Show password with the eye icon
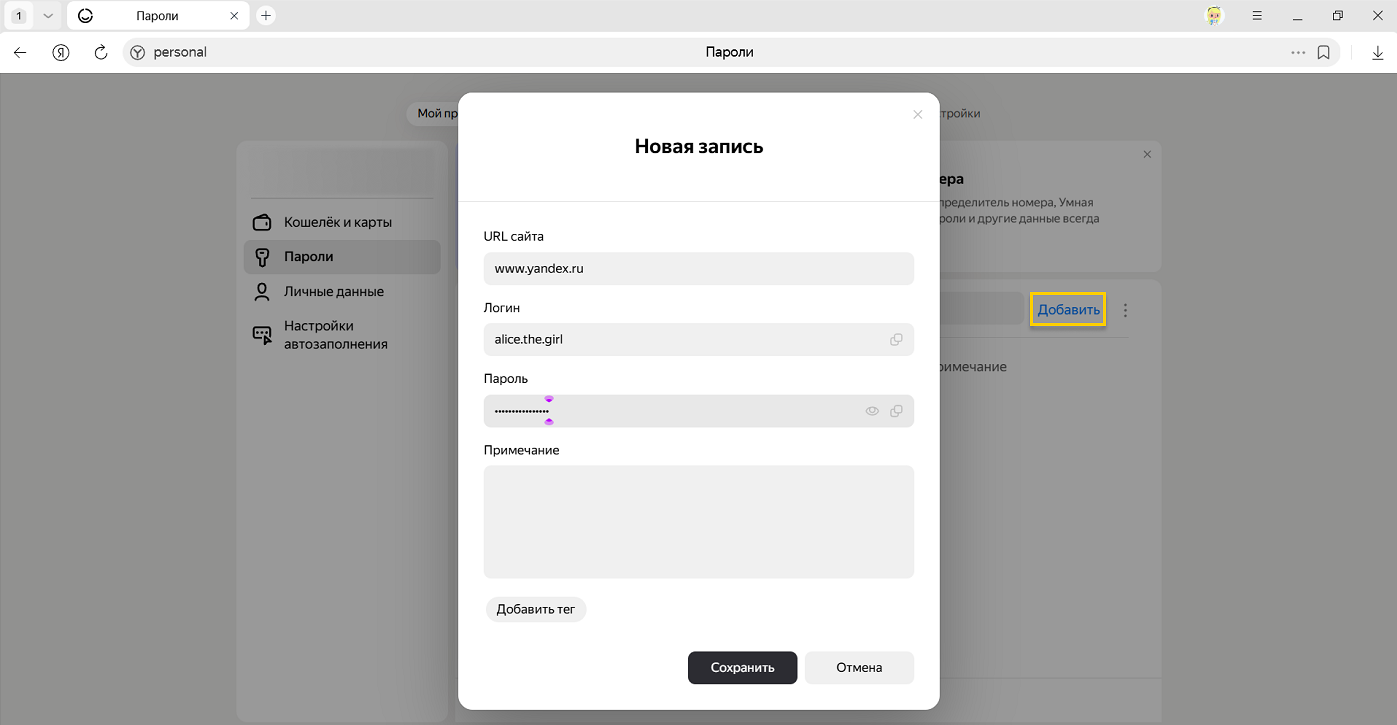Screen dimensions: 1397x725 [872, 411]
